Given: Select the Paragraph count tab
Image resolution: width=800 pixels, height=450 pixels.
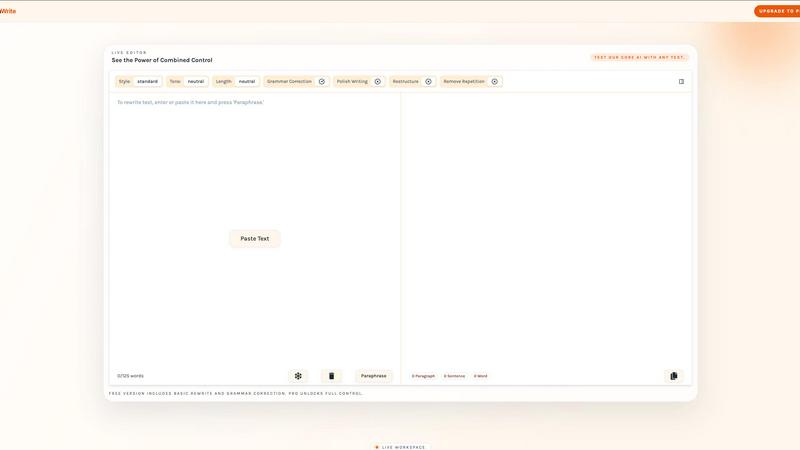Looking at the screenshot, I should (x=424, y=376).
